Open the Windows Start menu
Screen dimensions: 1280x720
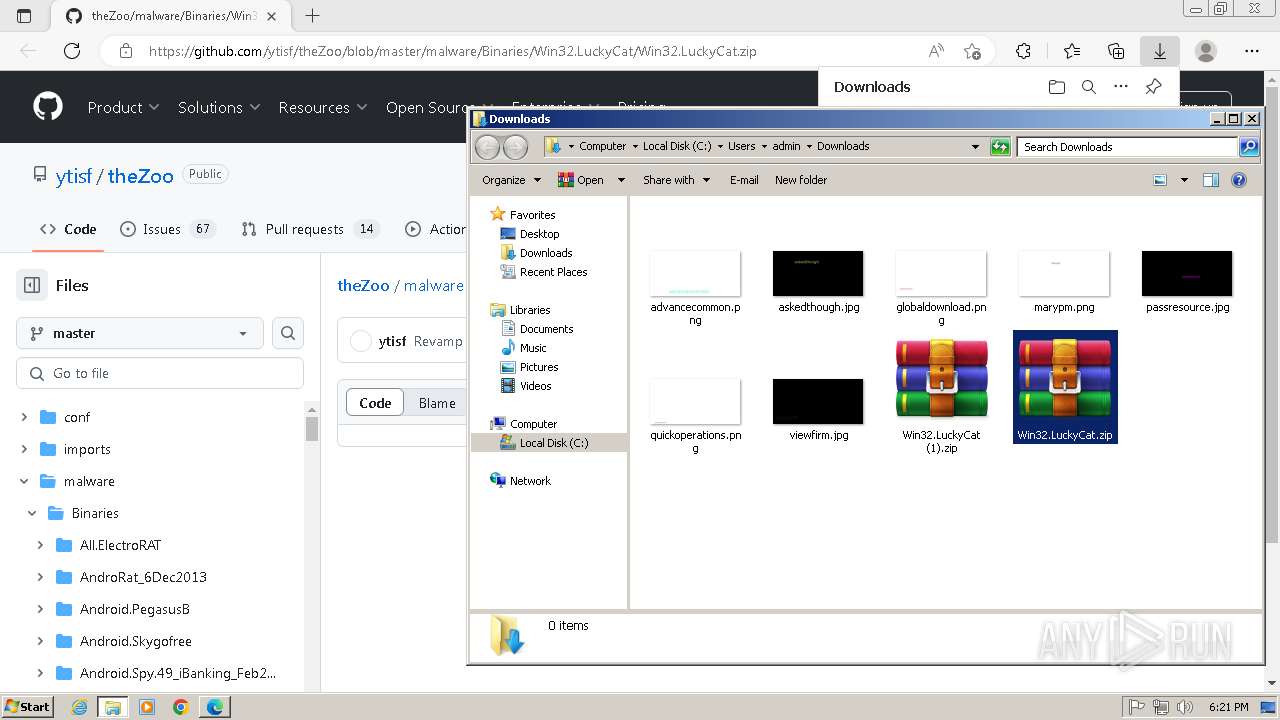tap(27, 707)
